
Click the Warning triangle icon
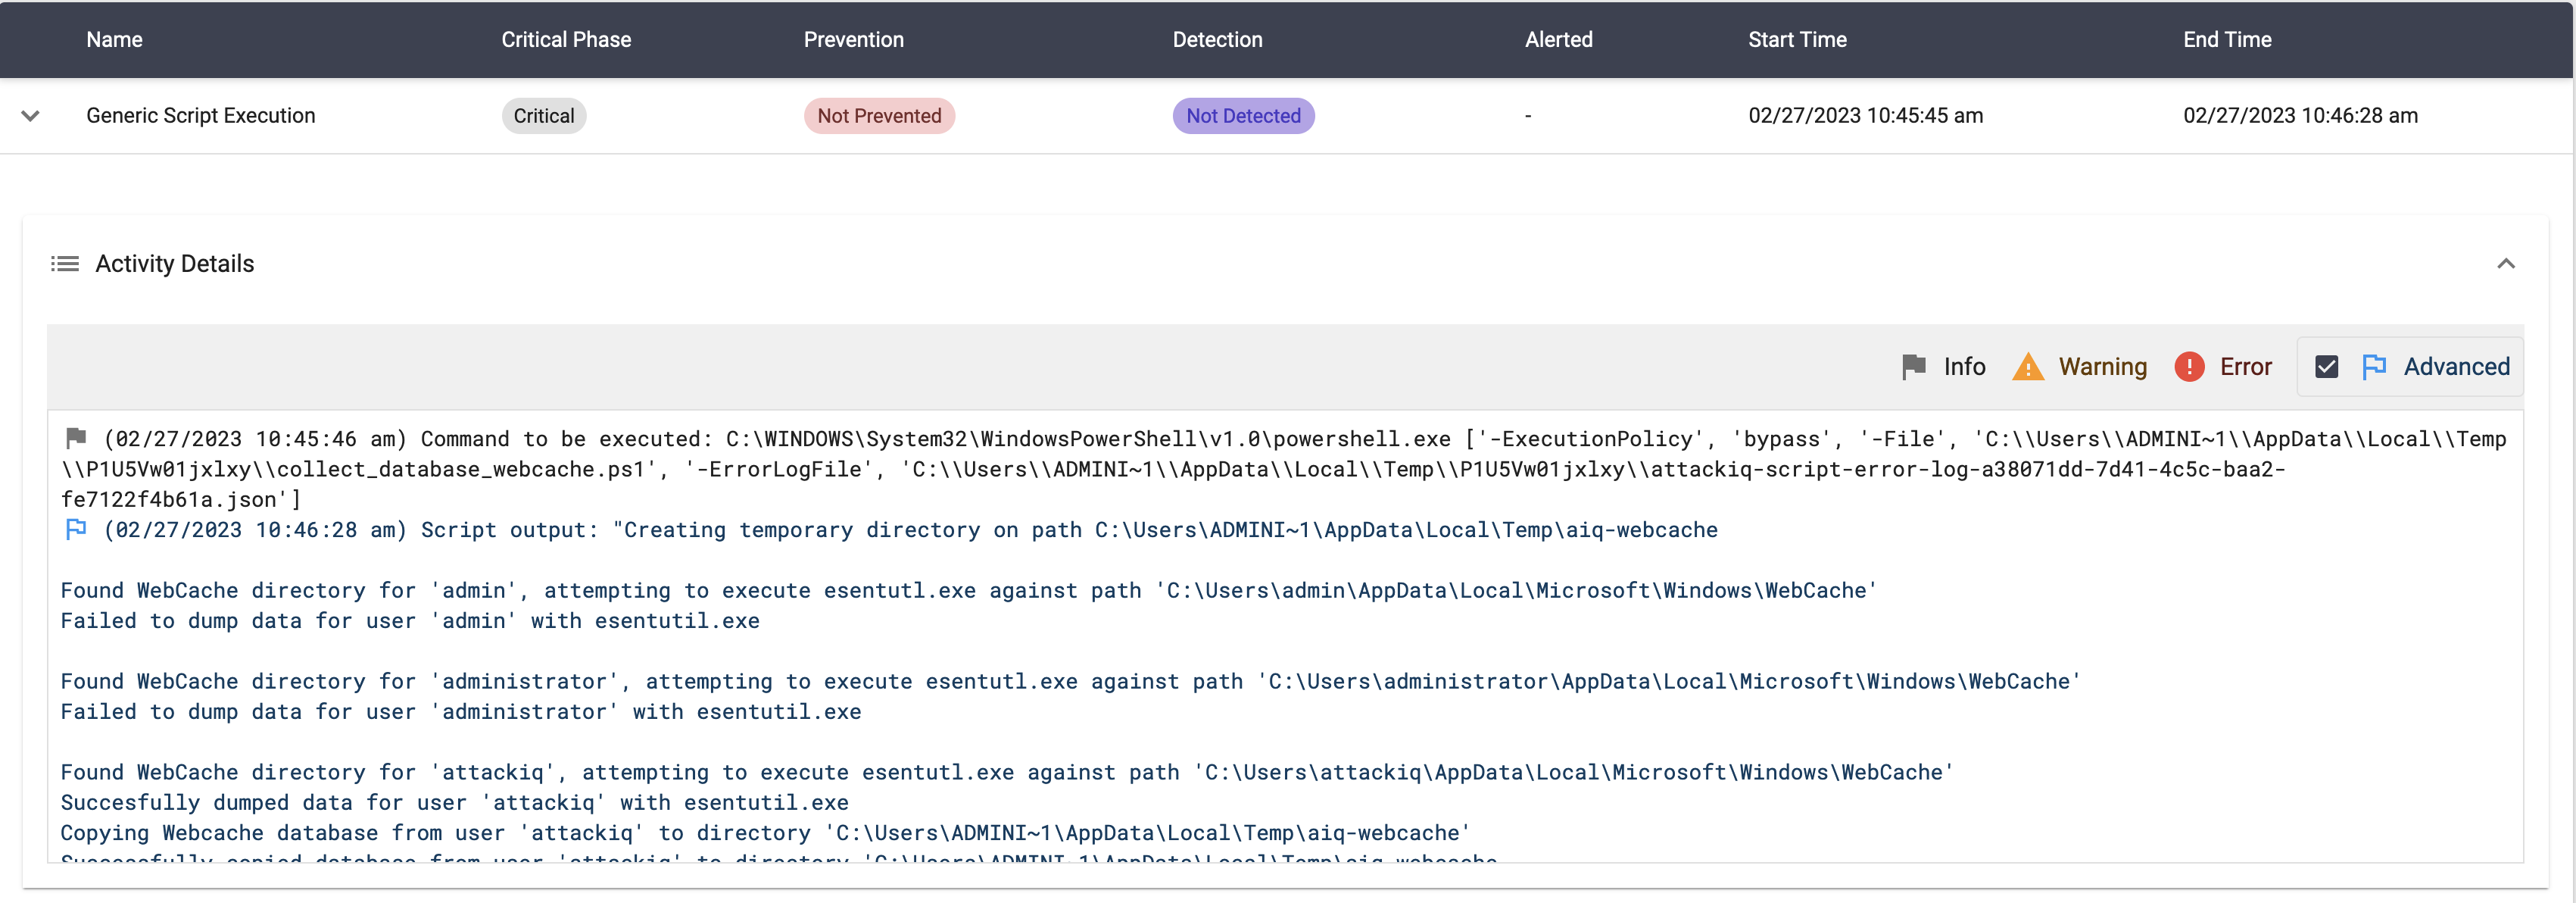click(x=2027, y=367)
